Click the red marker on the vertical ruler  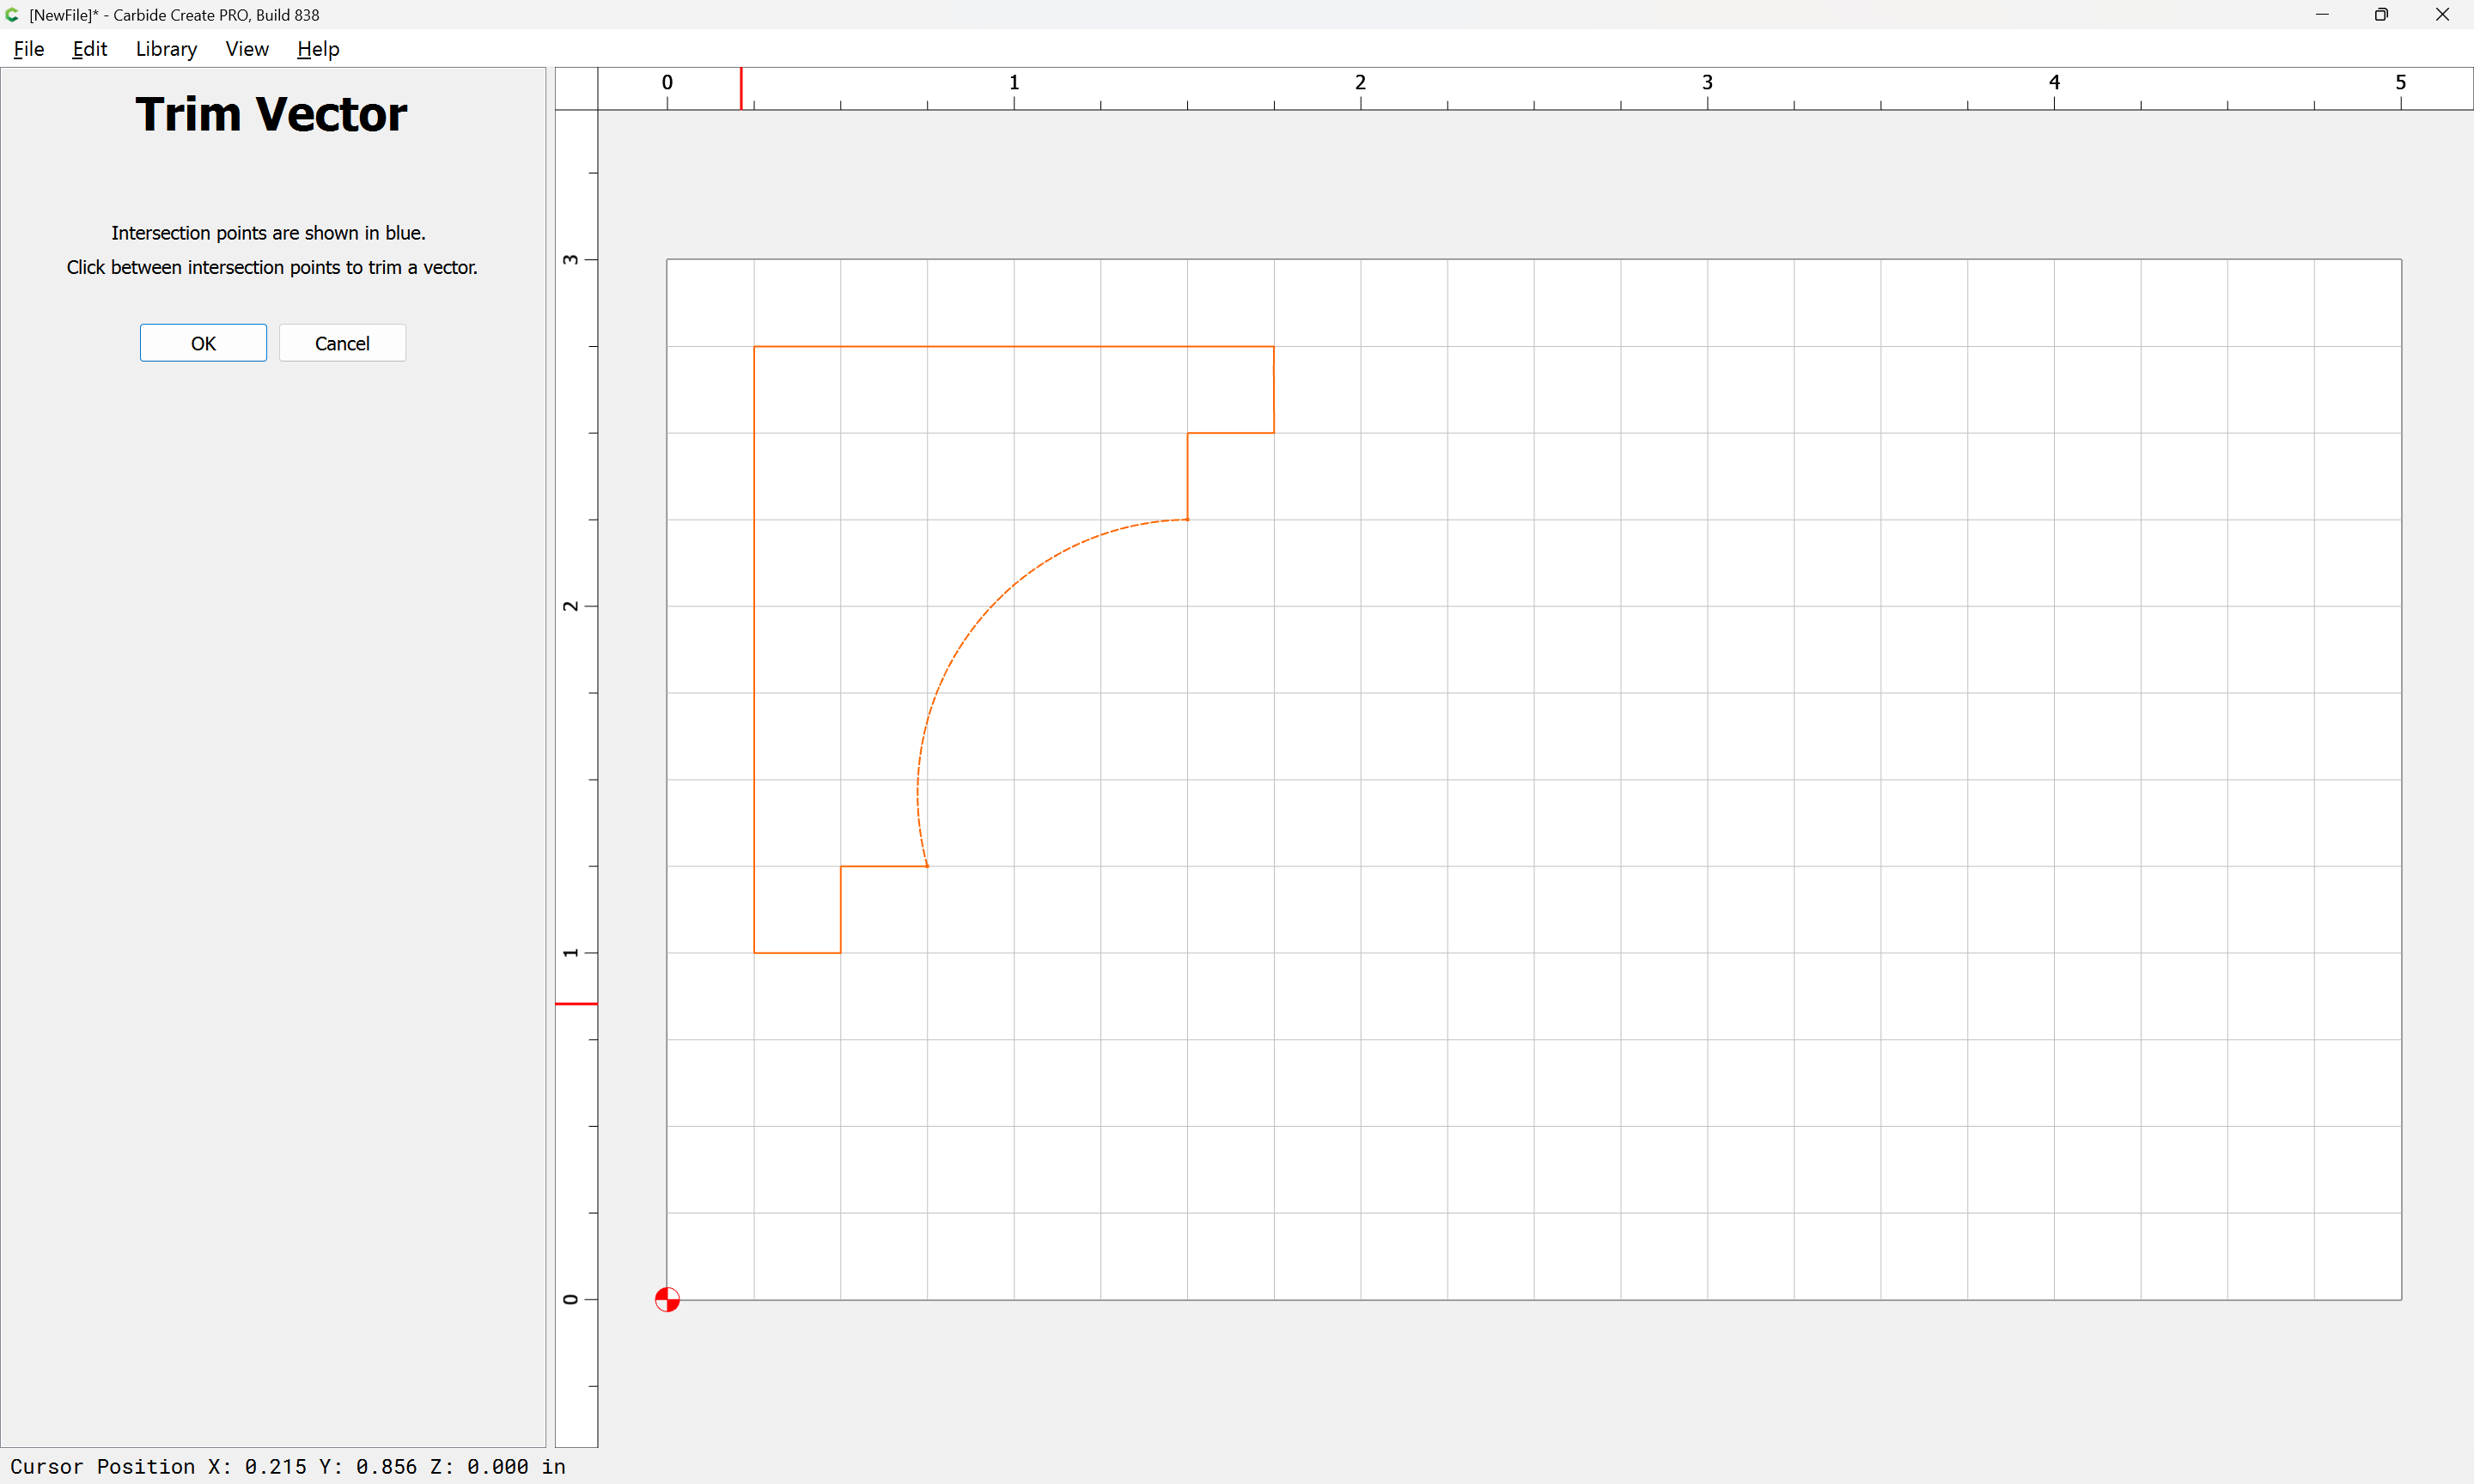point(577,1003)
